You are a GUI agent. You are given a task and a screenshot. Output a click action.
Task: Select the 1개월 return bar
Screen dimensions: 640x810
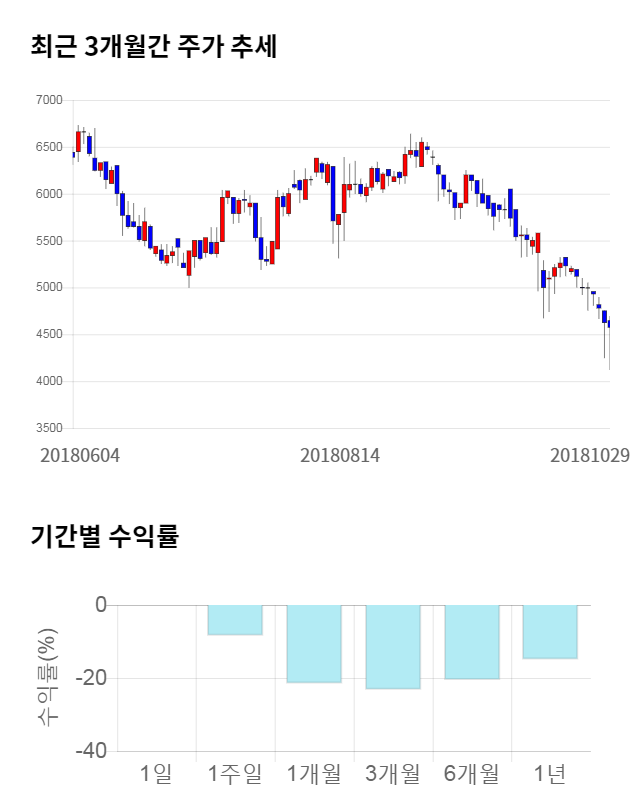pos(314,643)
